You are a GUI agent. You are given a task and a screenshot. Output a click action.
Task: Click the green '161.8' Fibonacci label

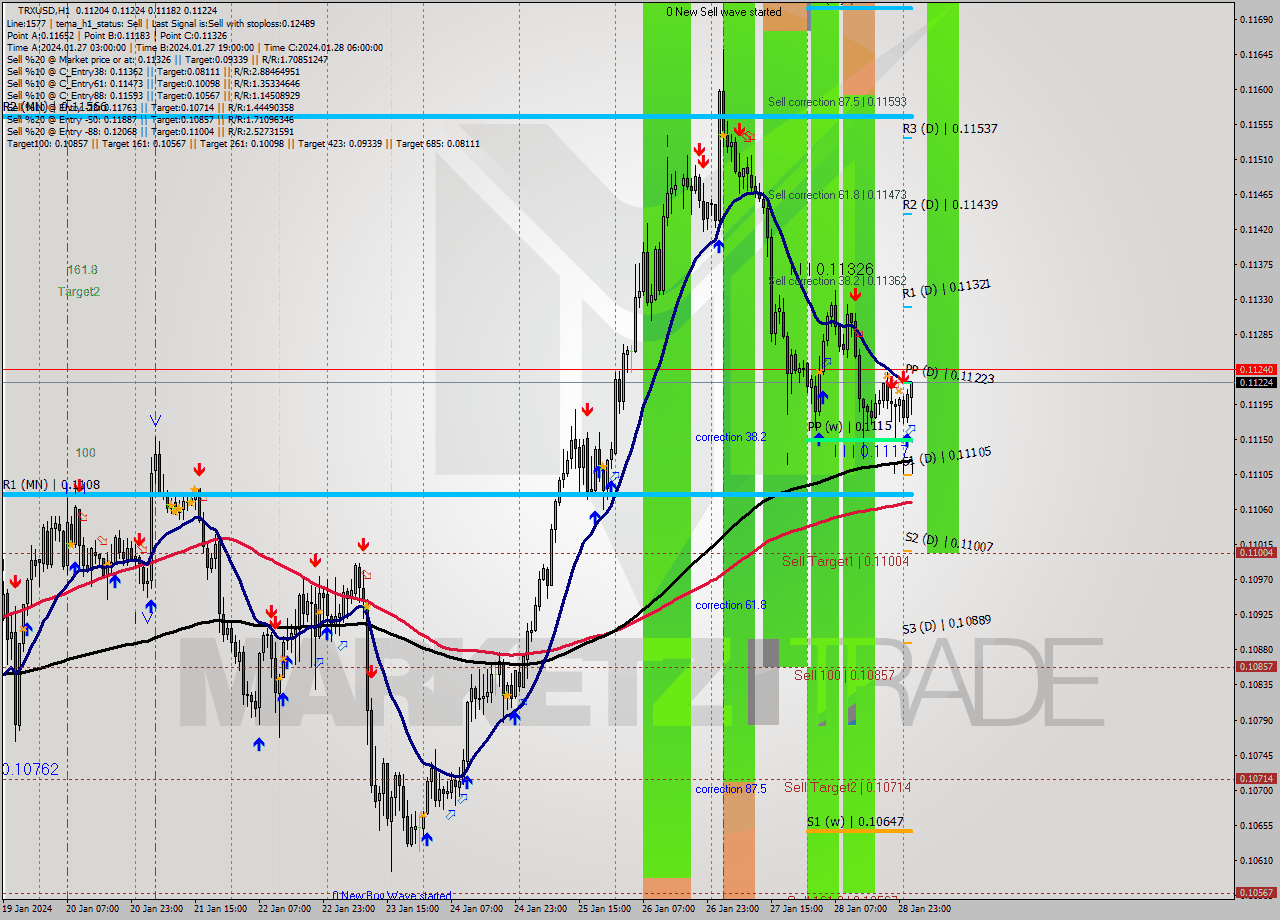pos(82,270)
